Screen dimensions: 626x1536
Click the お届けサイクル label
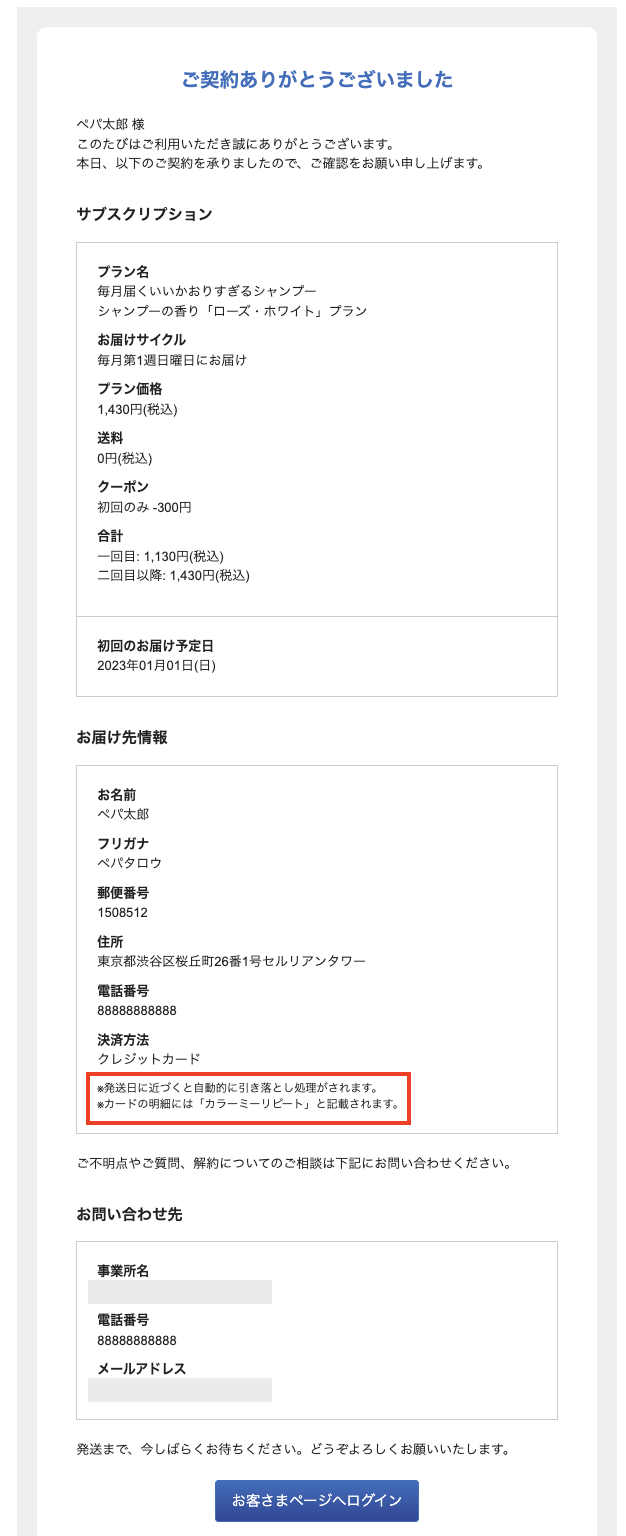[141, 340]
